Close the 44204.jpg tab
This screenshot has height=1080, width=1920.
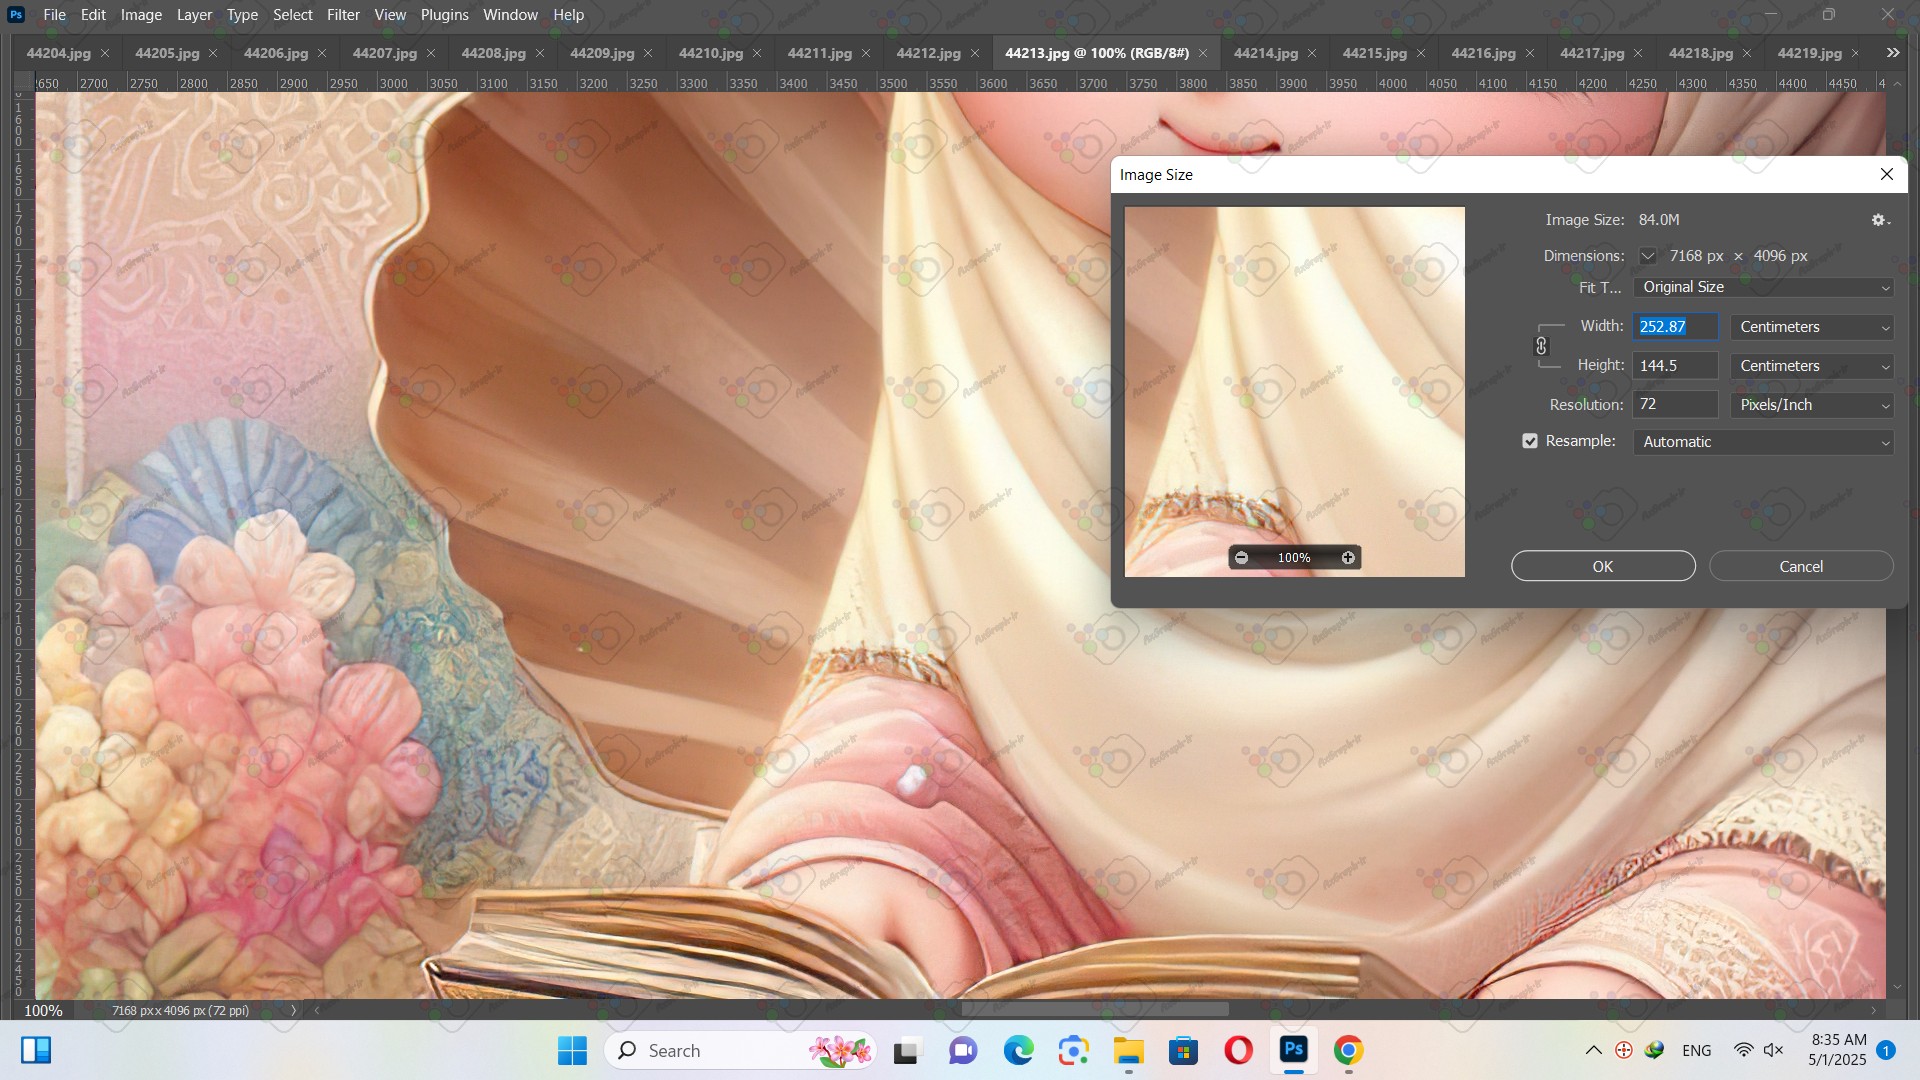[105, 53]
